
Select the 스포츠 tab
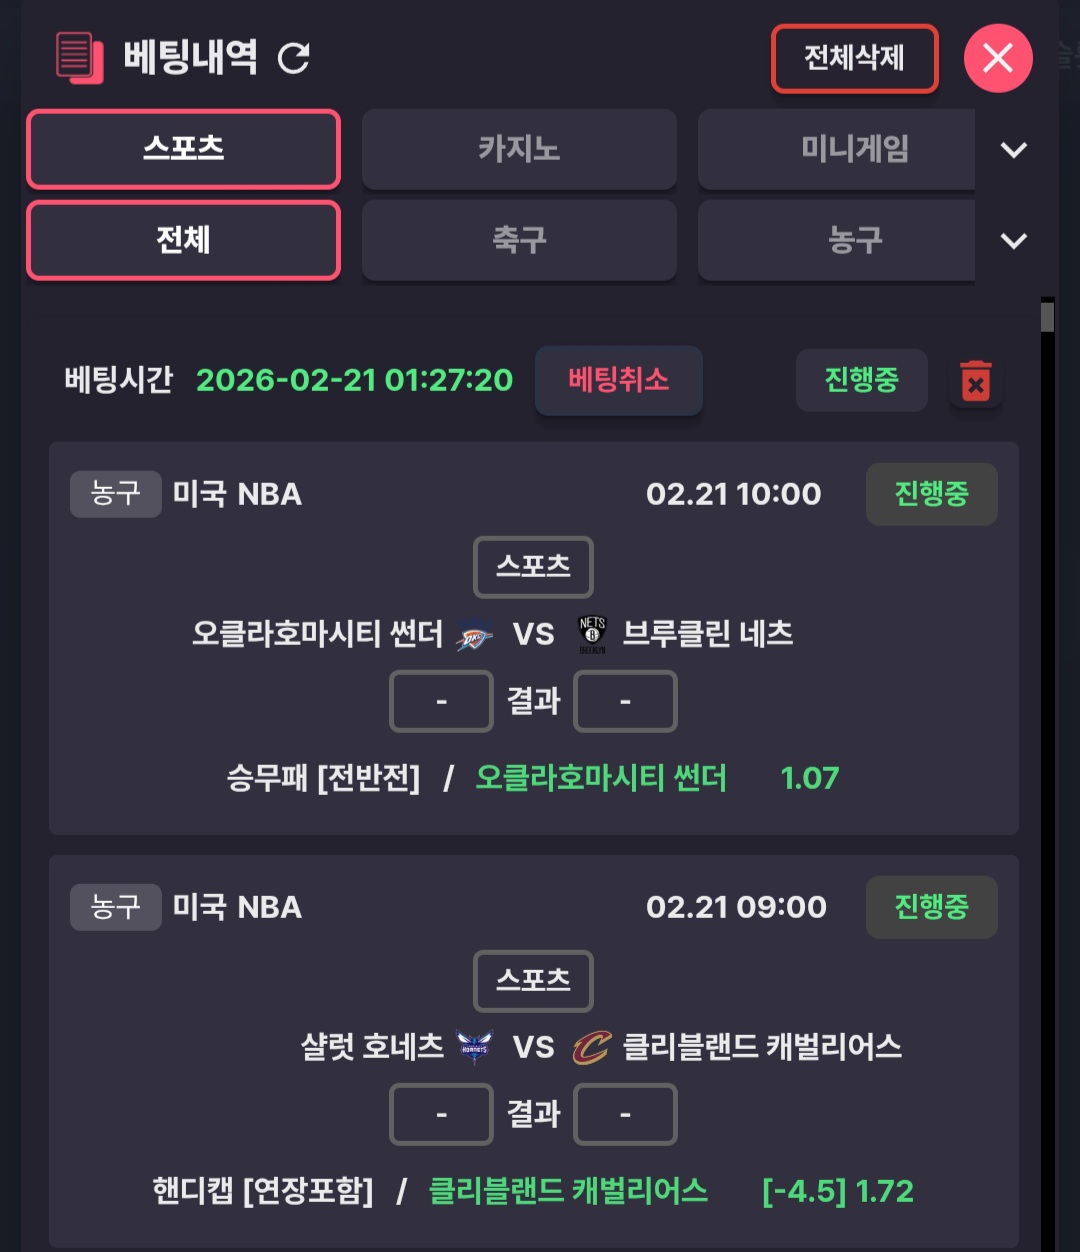click(183, 149)
